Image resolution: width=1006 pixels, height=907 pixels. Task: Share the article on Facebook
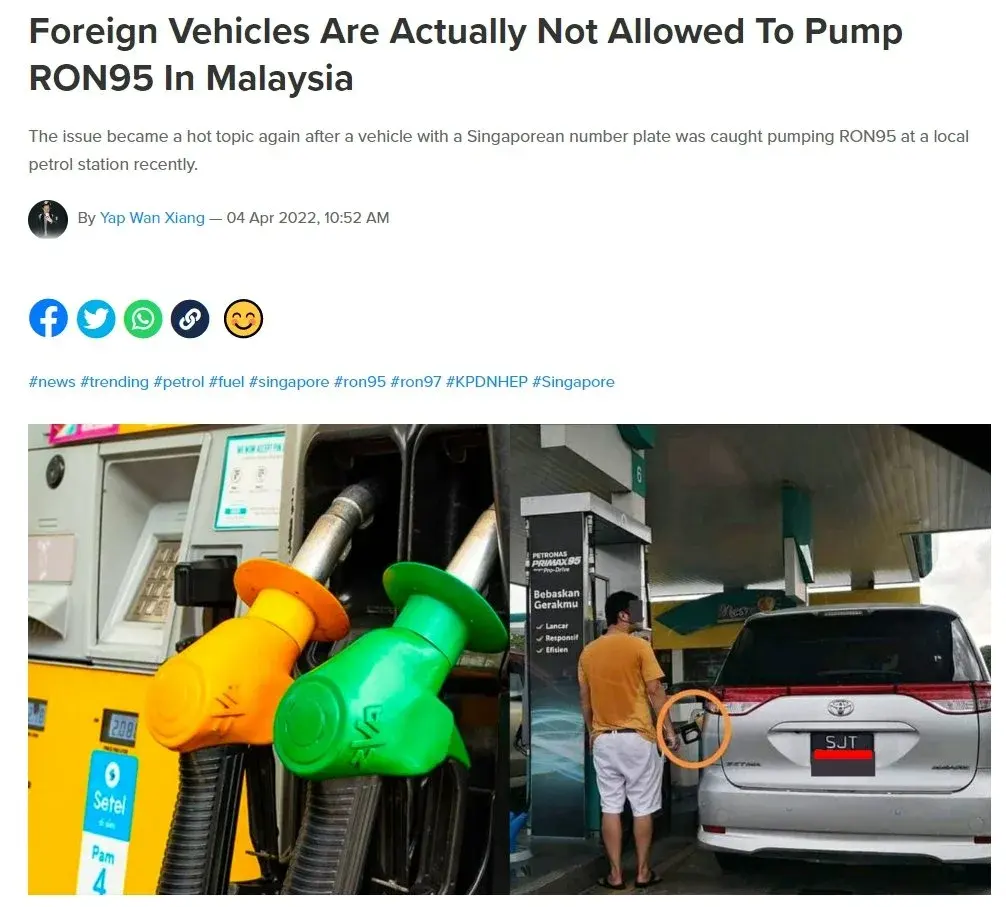pos(48,318)
